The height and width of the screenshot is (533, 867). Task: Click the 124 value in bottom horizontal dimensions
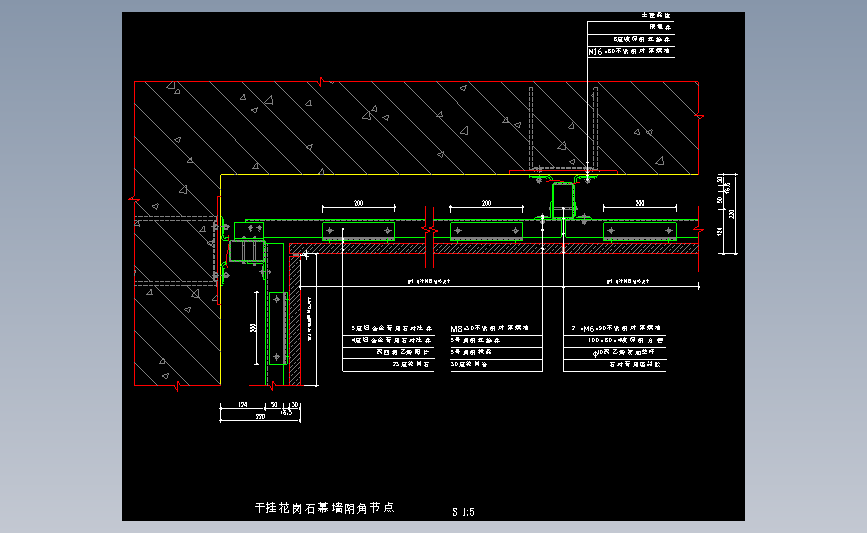[x=242, y=405]
